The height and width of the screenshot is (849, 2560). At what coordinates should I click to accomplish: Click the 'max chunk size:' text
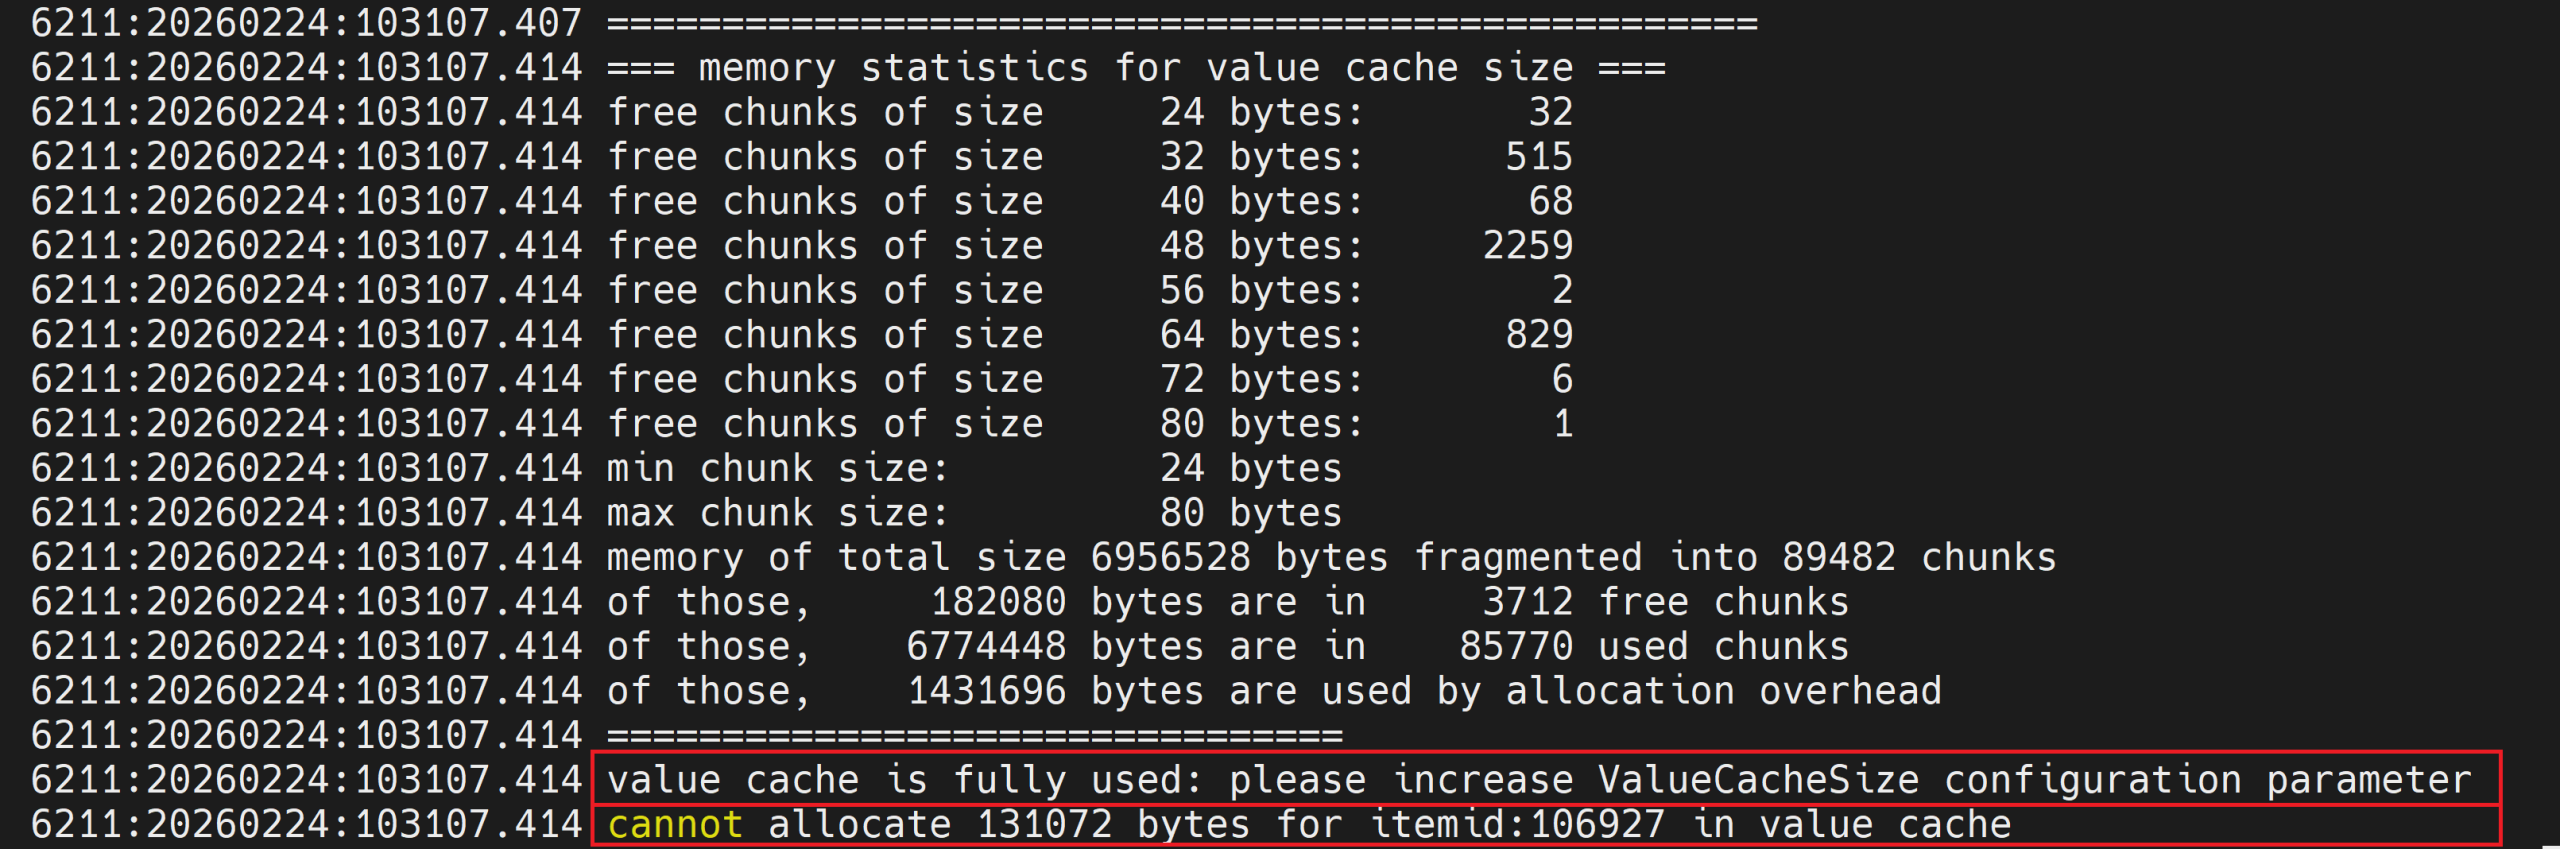[x=777, y=513]
